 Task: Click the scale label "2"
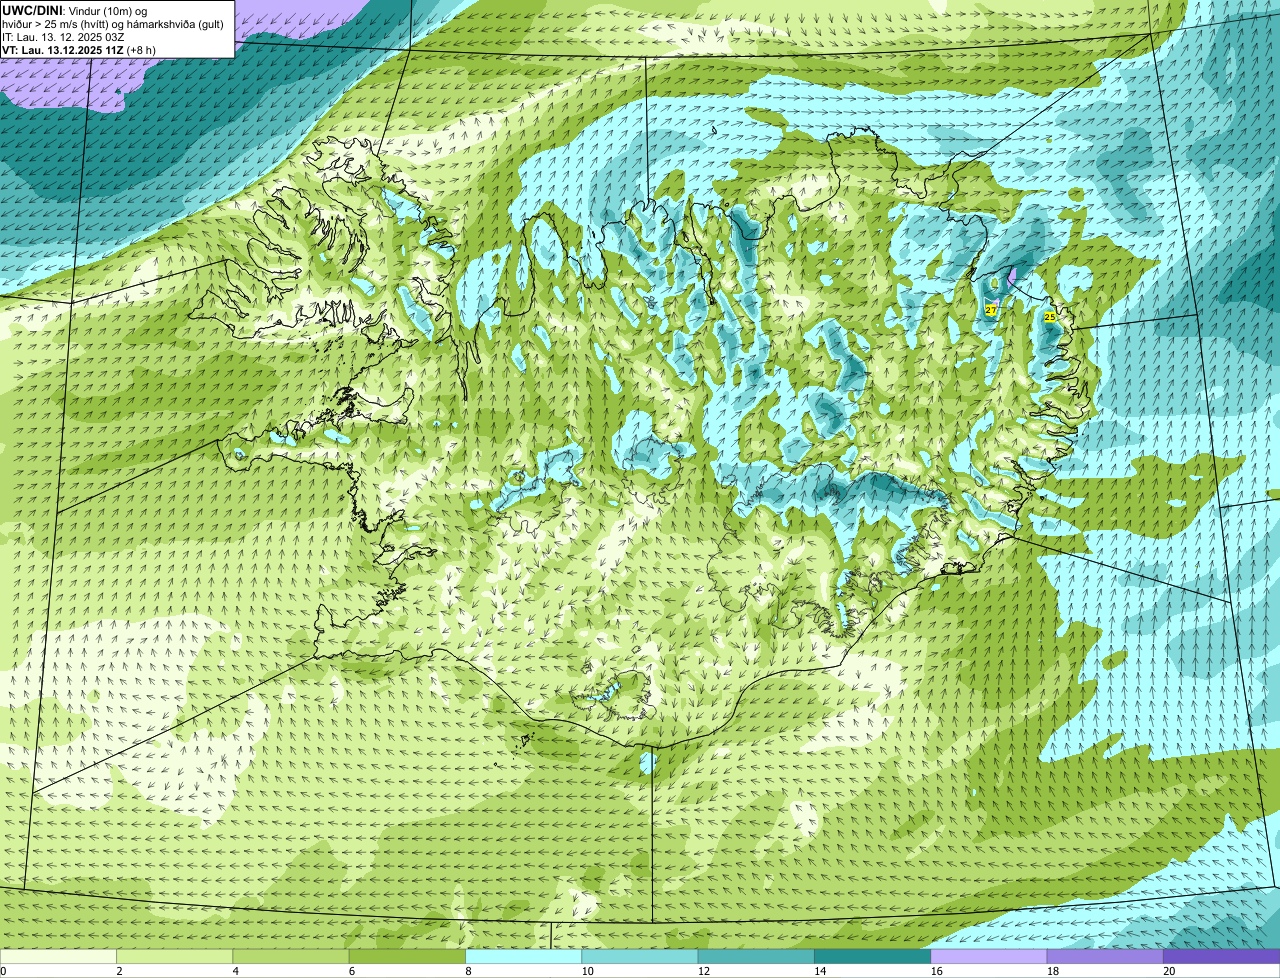[119, 971]
